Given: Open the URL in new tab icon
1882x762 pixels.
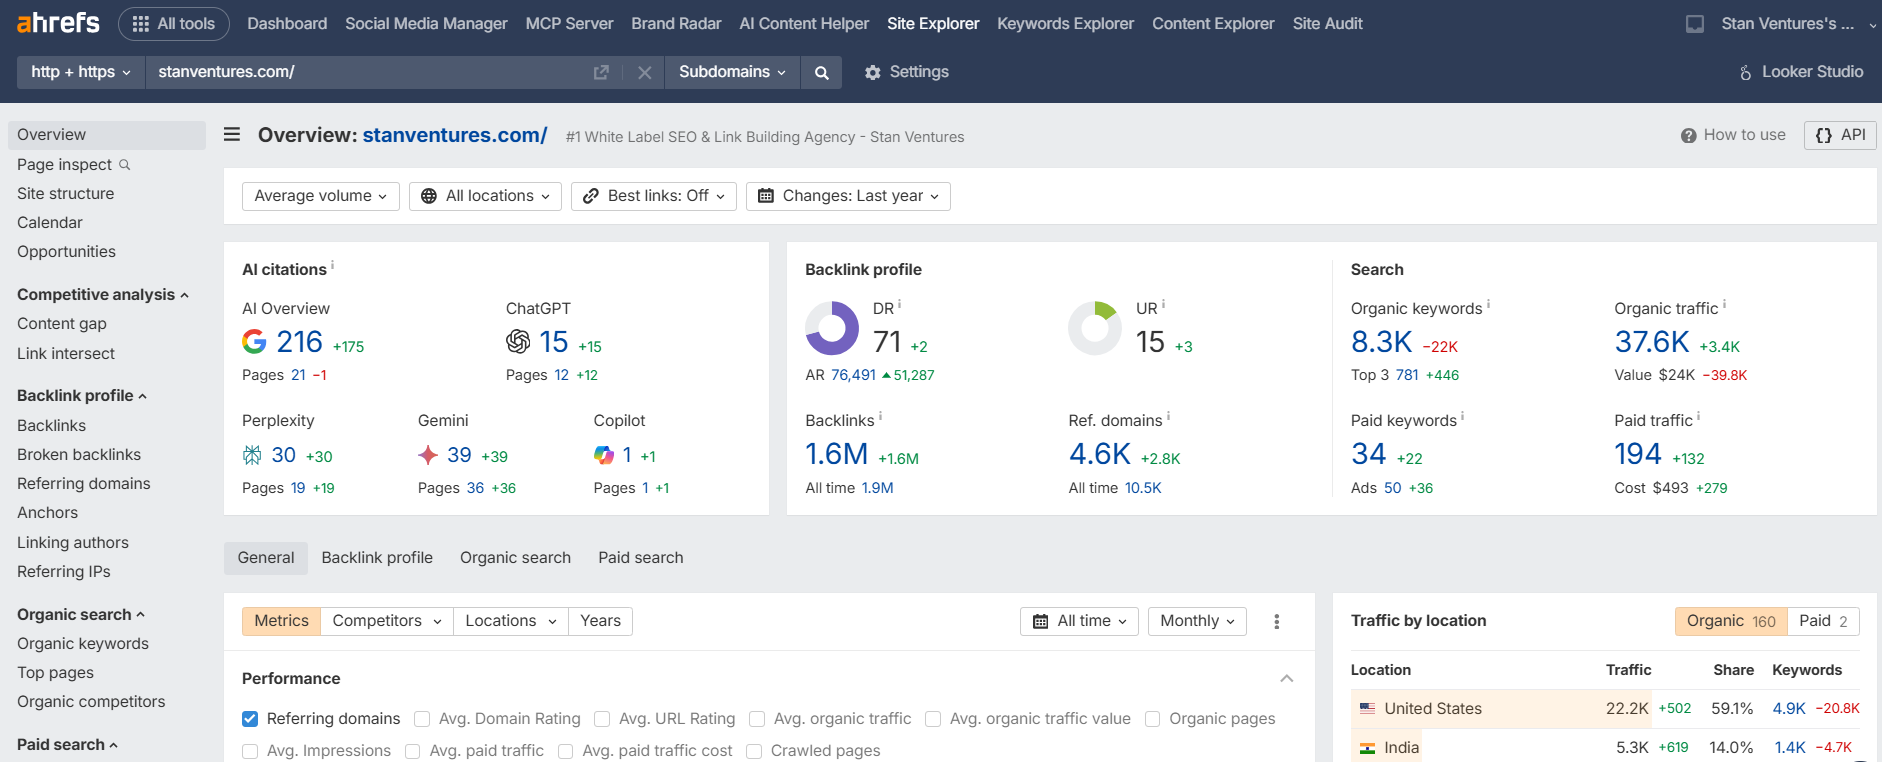Looking at the screenshot, I should click(x=601, y=72).
